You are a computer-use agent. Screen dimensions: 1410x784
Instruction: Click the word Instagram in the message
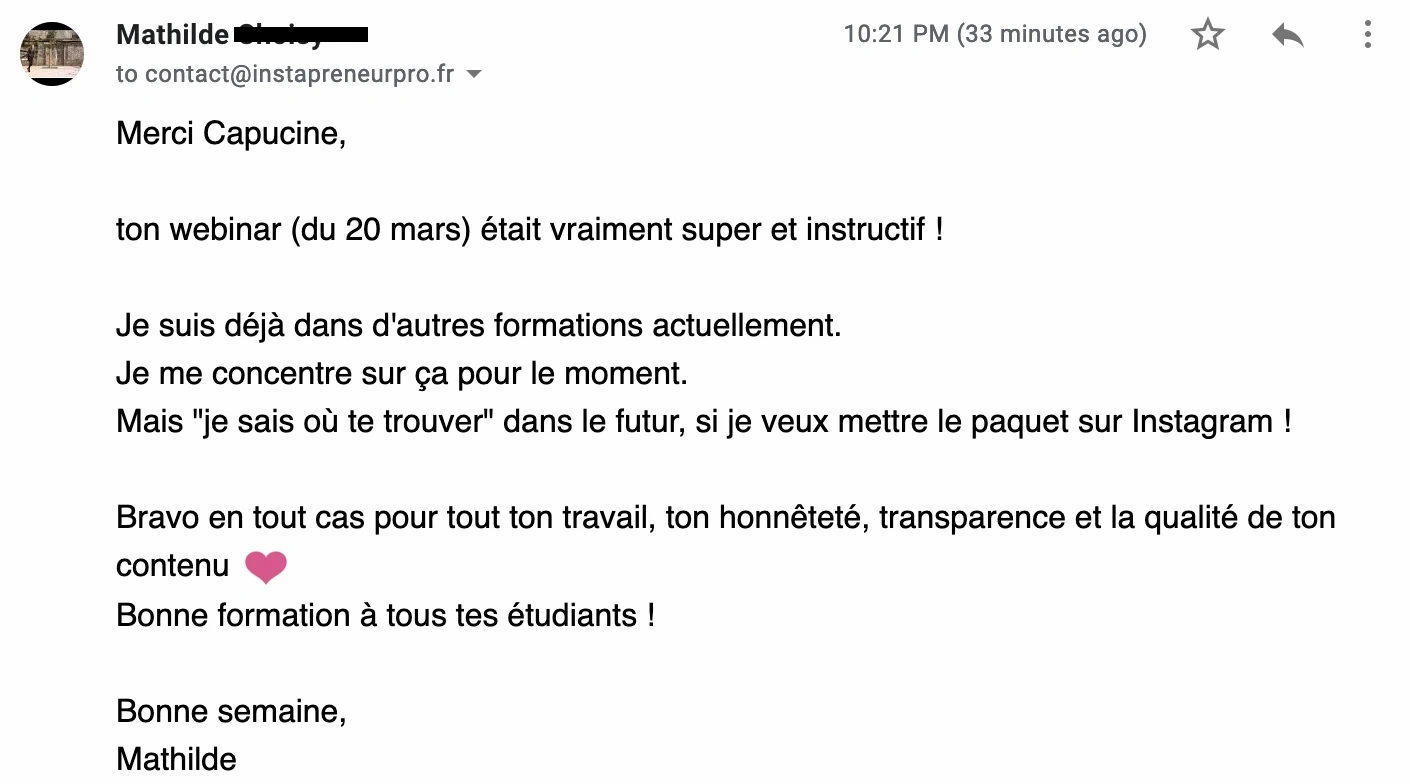pyautogui.click(x=1202, y=422)
